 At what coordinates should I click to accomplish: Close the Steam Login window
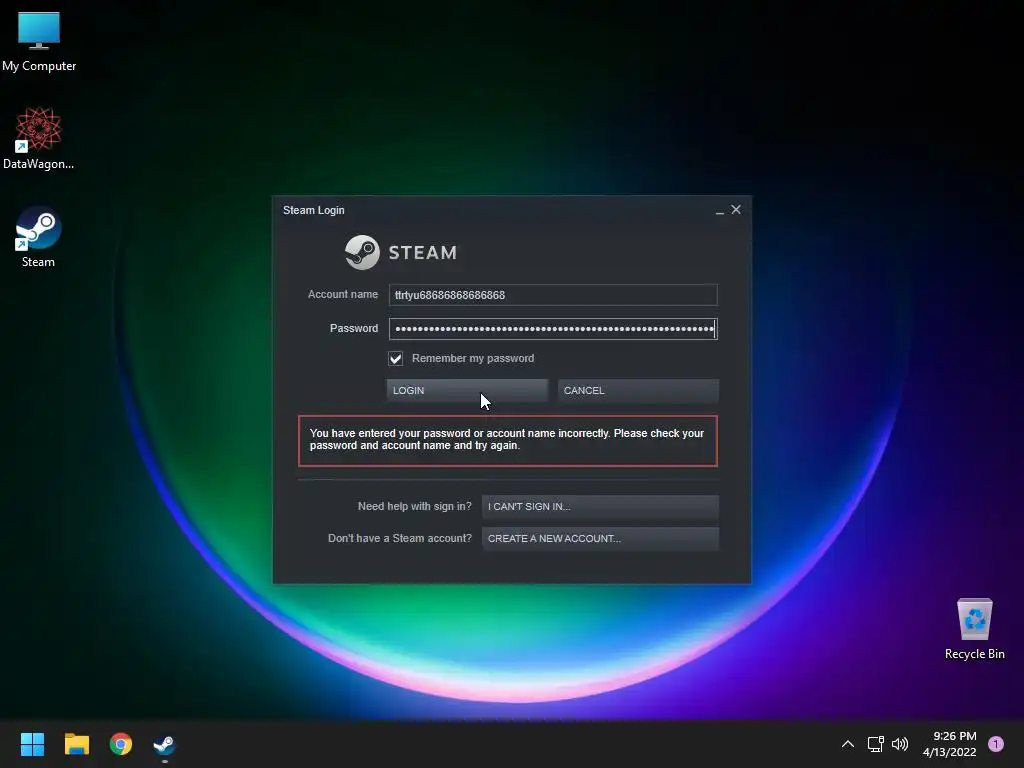pyautogui.click(x=736, y=210)
